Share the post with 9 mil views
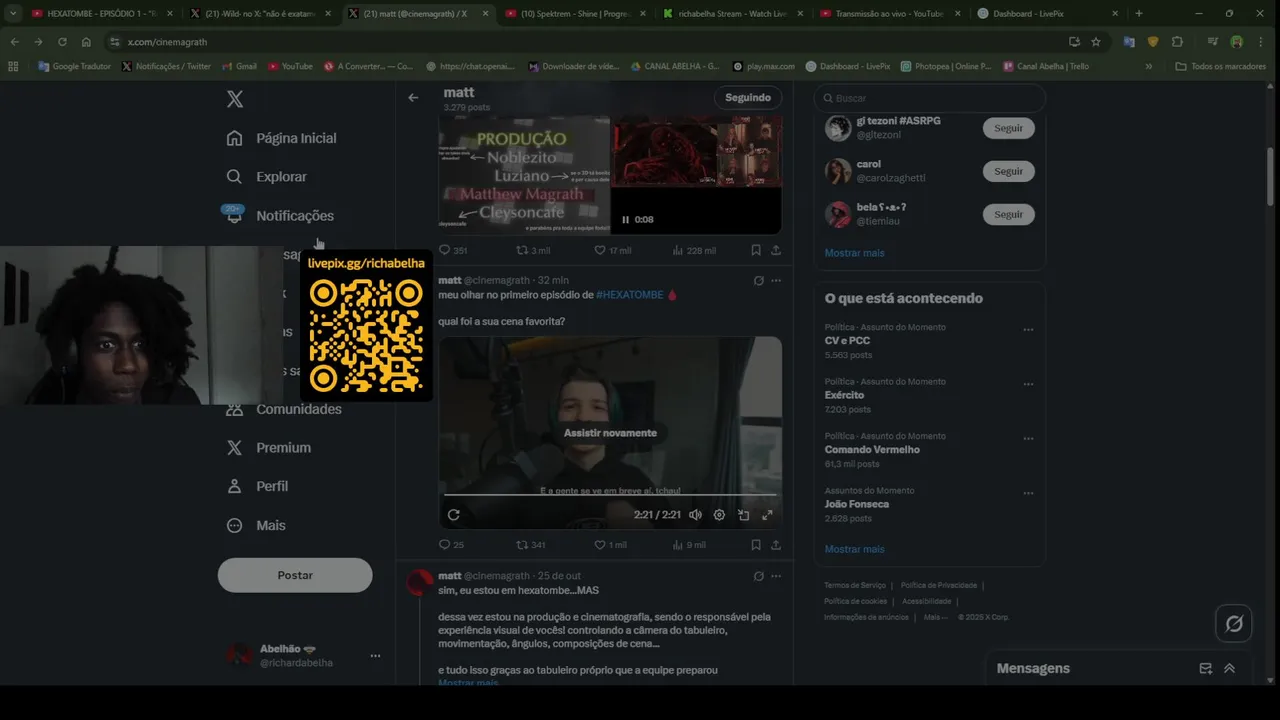 click(776, 545)
